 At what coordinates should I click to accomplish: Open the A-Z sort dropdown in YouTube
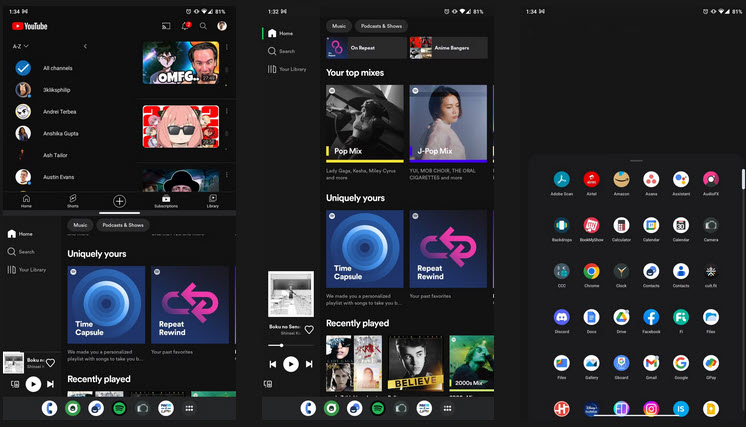(20, 46)
